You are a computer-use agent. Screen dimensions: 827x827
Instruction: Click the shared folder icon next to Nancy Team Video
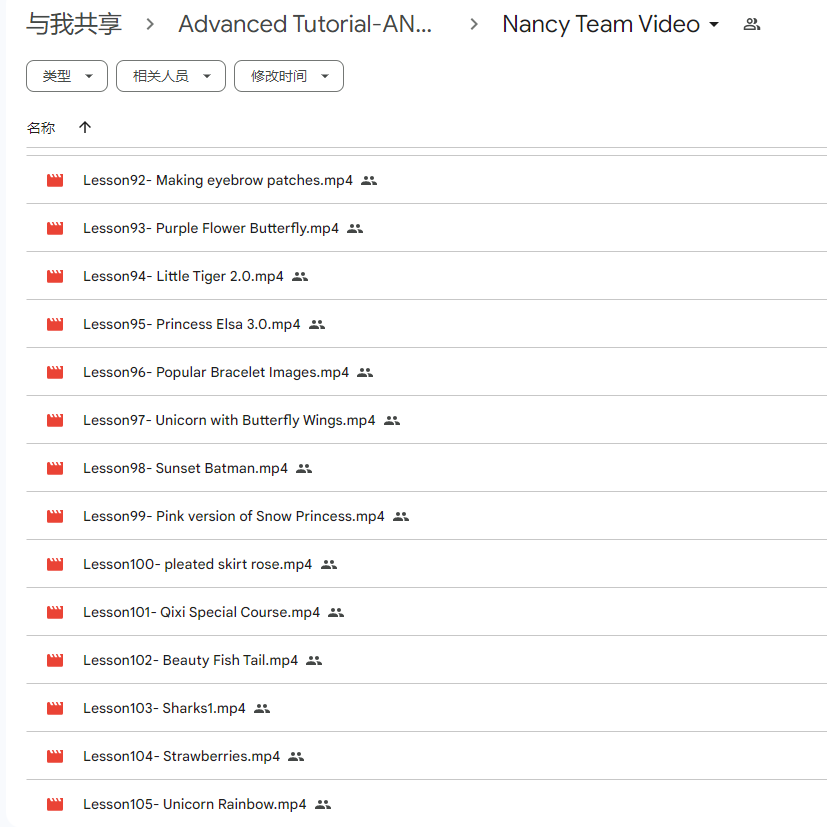752,25
